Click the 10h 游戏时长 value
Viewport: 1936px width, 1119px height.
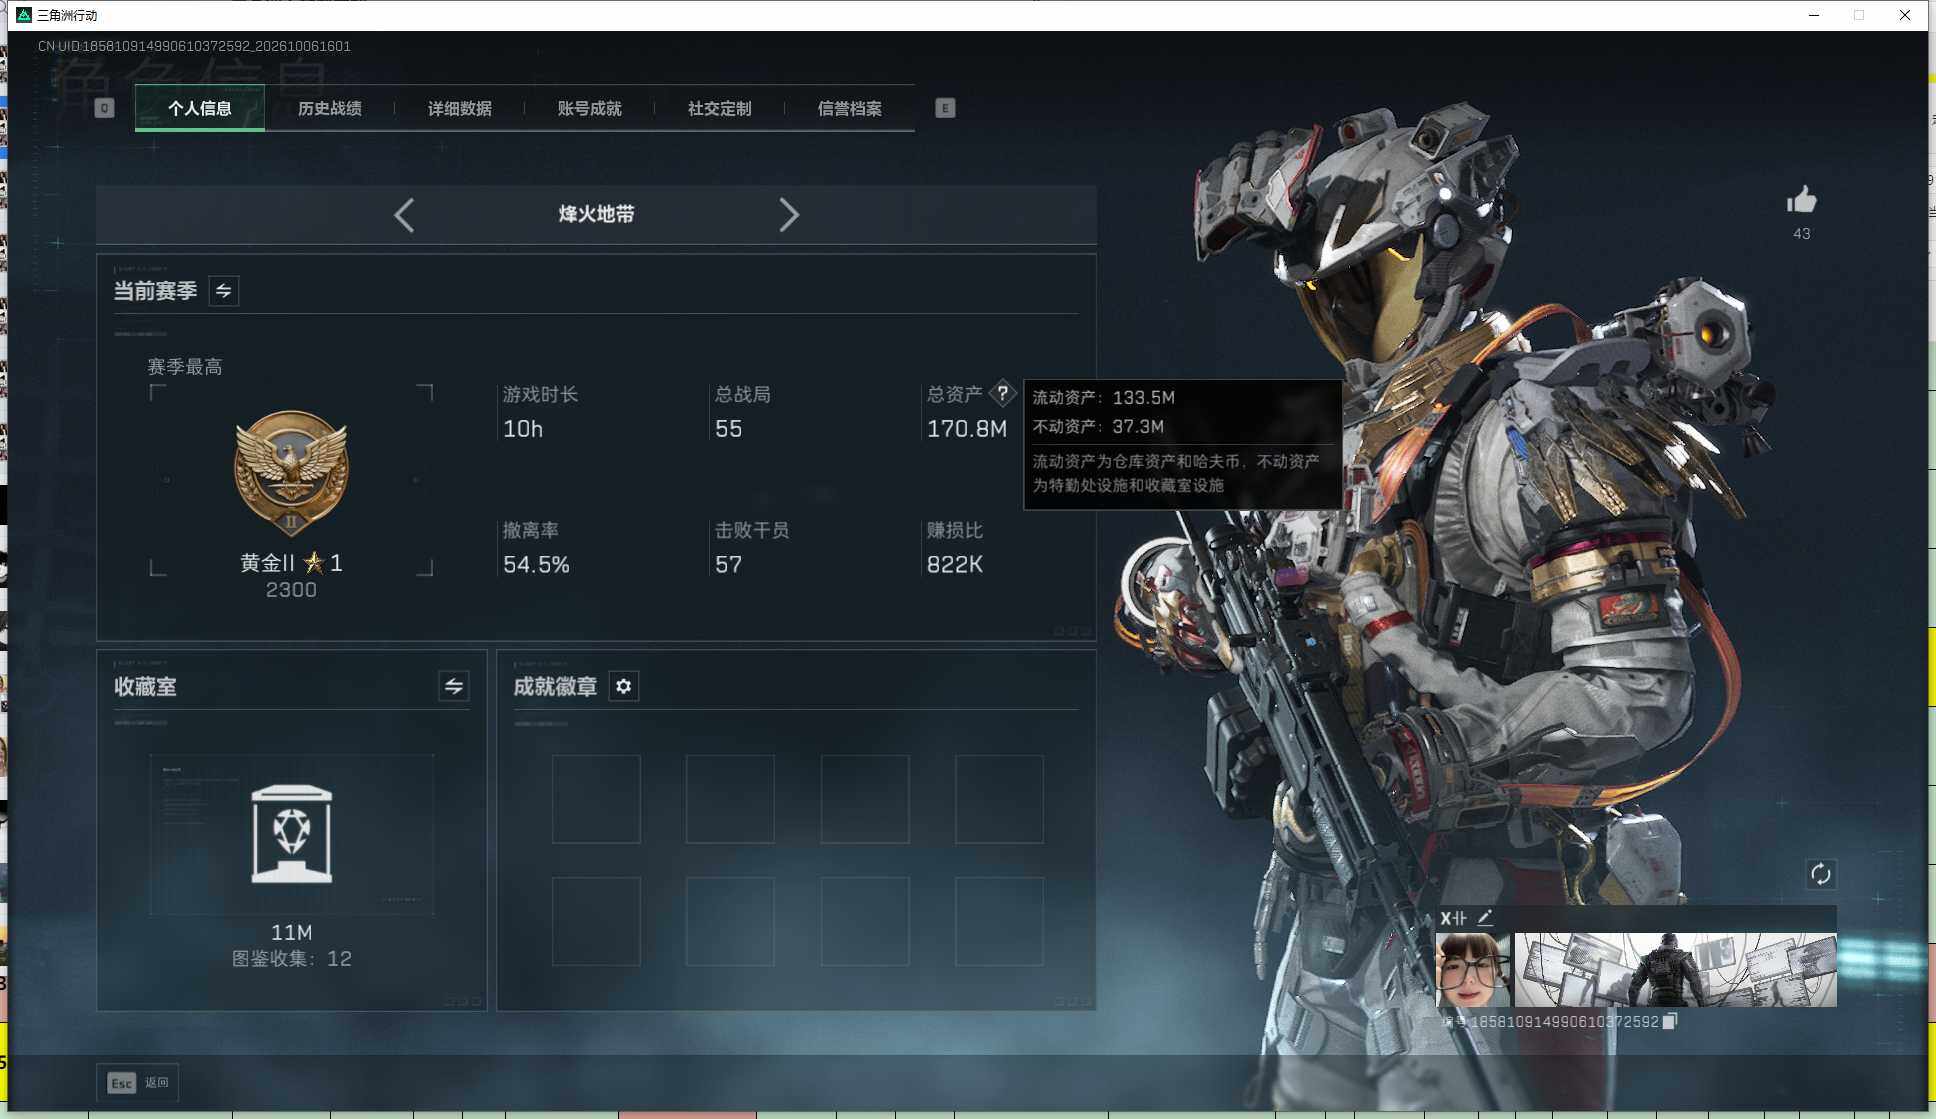click(523, 429)
